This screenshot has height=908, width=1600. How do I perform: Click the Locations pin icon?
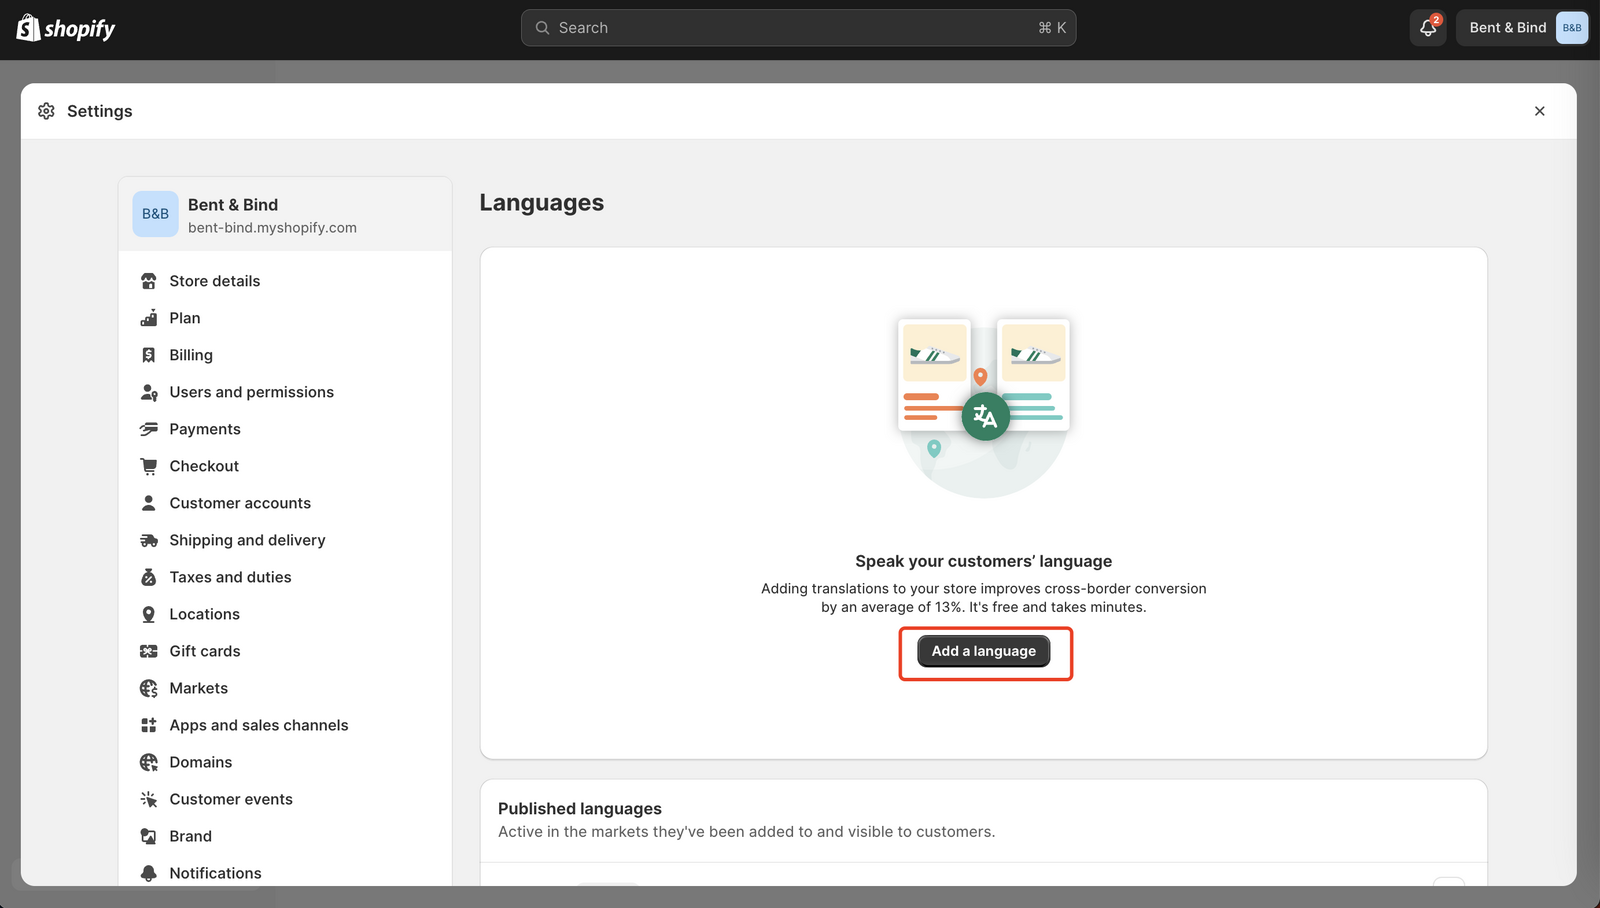(x=149, y=614)
